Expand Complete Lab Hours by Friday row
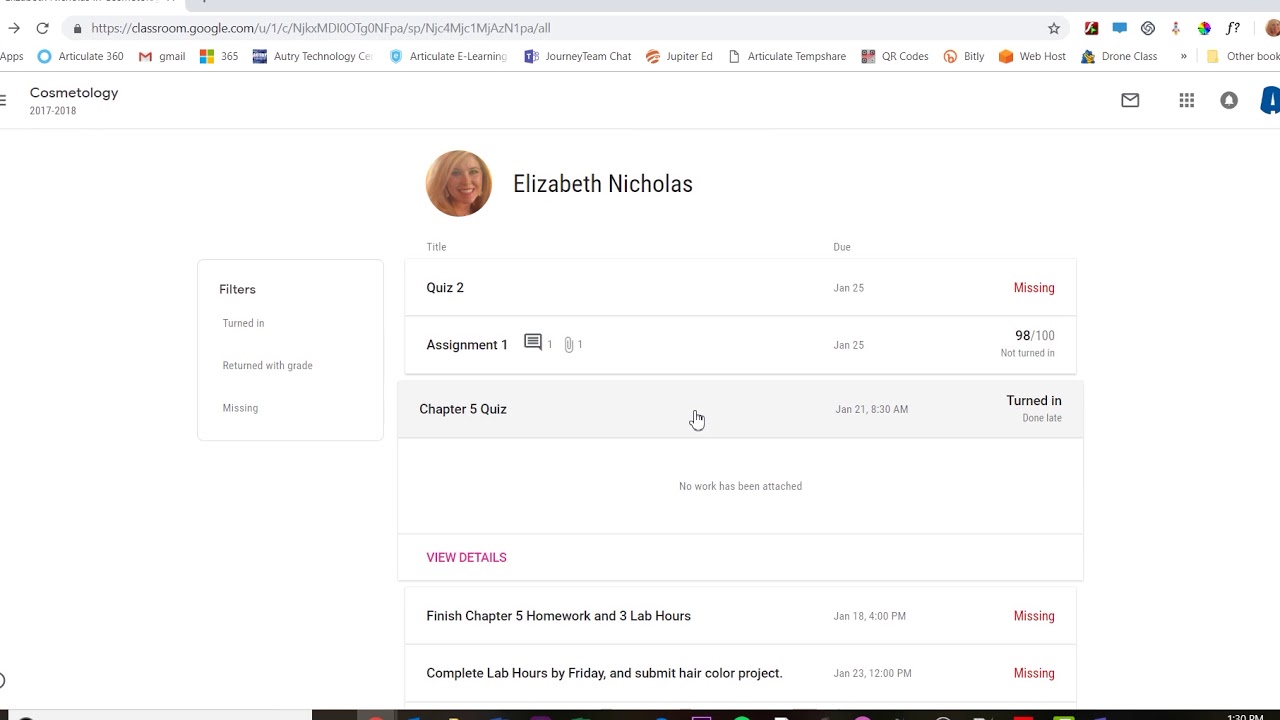Image resolution: width=1280 pixels, height=720 pixels. [x=740, y=673]
